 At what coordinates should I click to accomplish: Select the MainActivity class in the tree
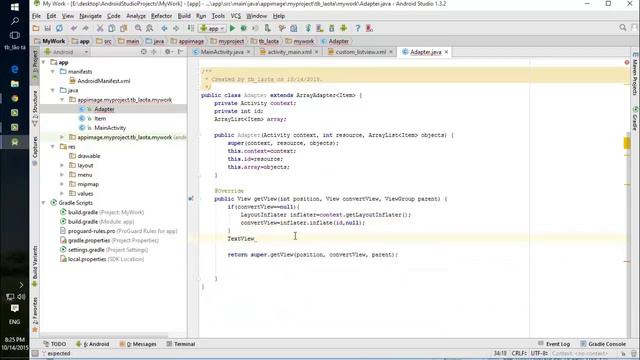pos(110,128)
